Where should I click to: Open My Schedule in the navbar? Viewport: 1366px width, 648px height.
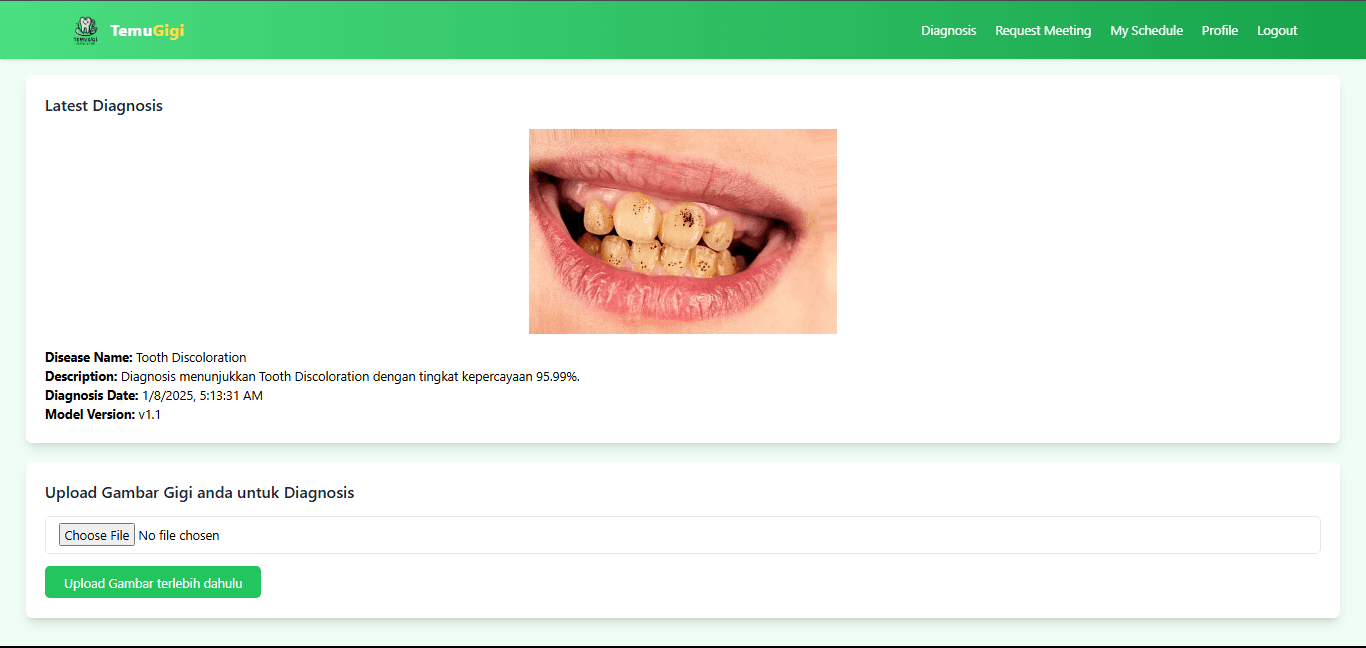1146,31
